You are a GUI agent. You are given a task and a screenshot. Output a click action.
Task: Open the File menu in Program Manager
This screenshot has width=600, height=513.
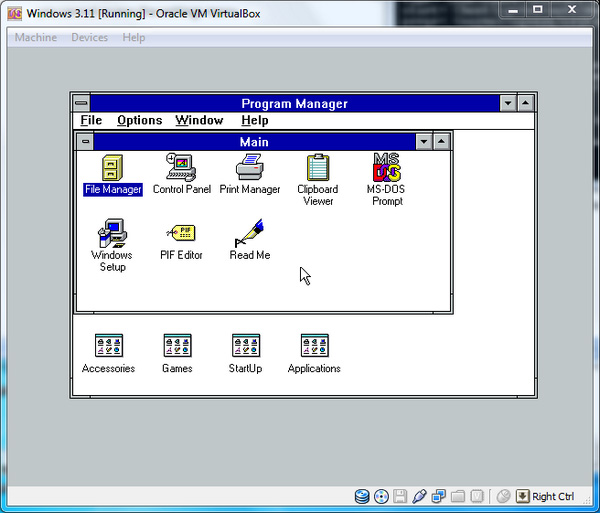(x=91, y=121)
